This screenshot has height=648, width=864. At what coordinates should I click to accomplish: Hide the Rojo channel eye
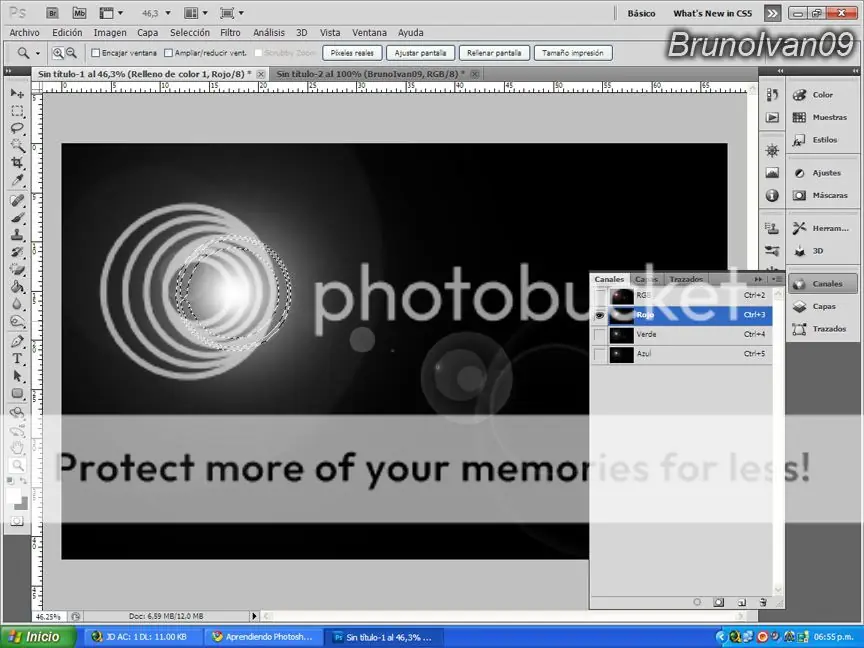coord(600,315)
